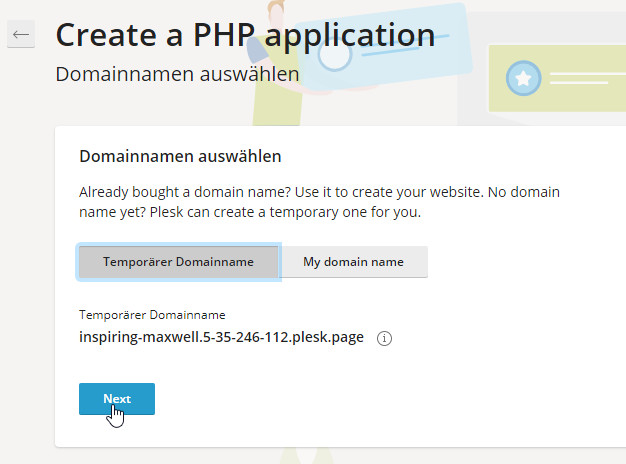Click the white circle on the blue illustration card

tap(335, 53)
